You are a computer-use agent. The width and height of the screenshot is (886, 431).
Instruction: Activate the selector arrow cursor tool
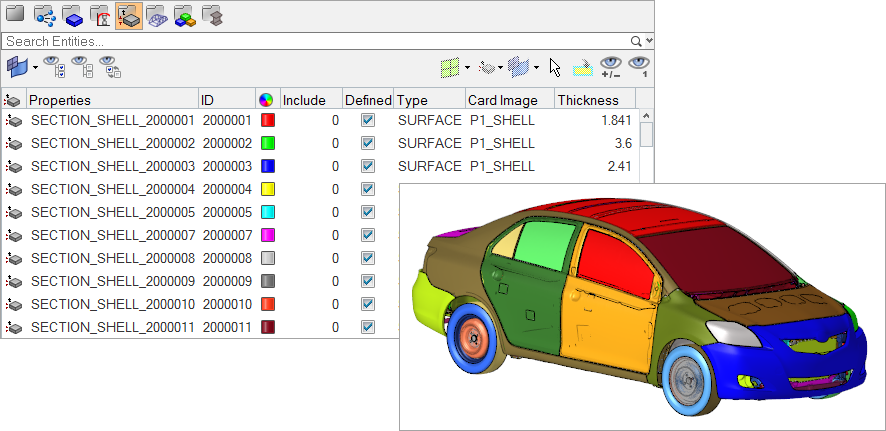556,68
